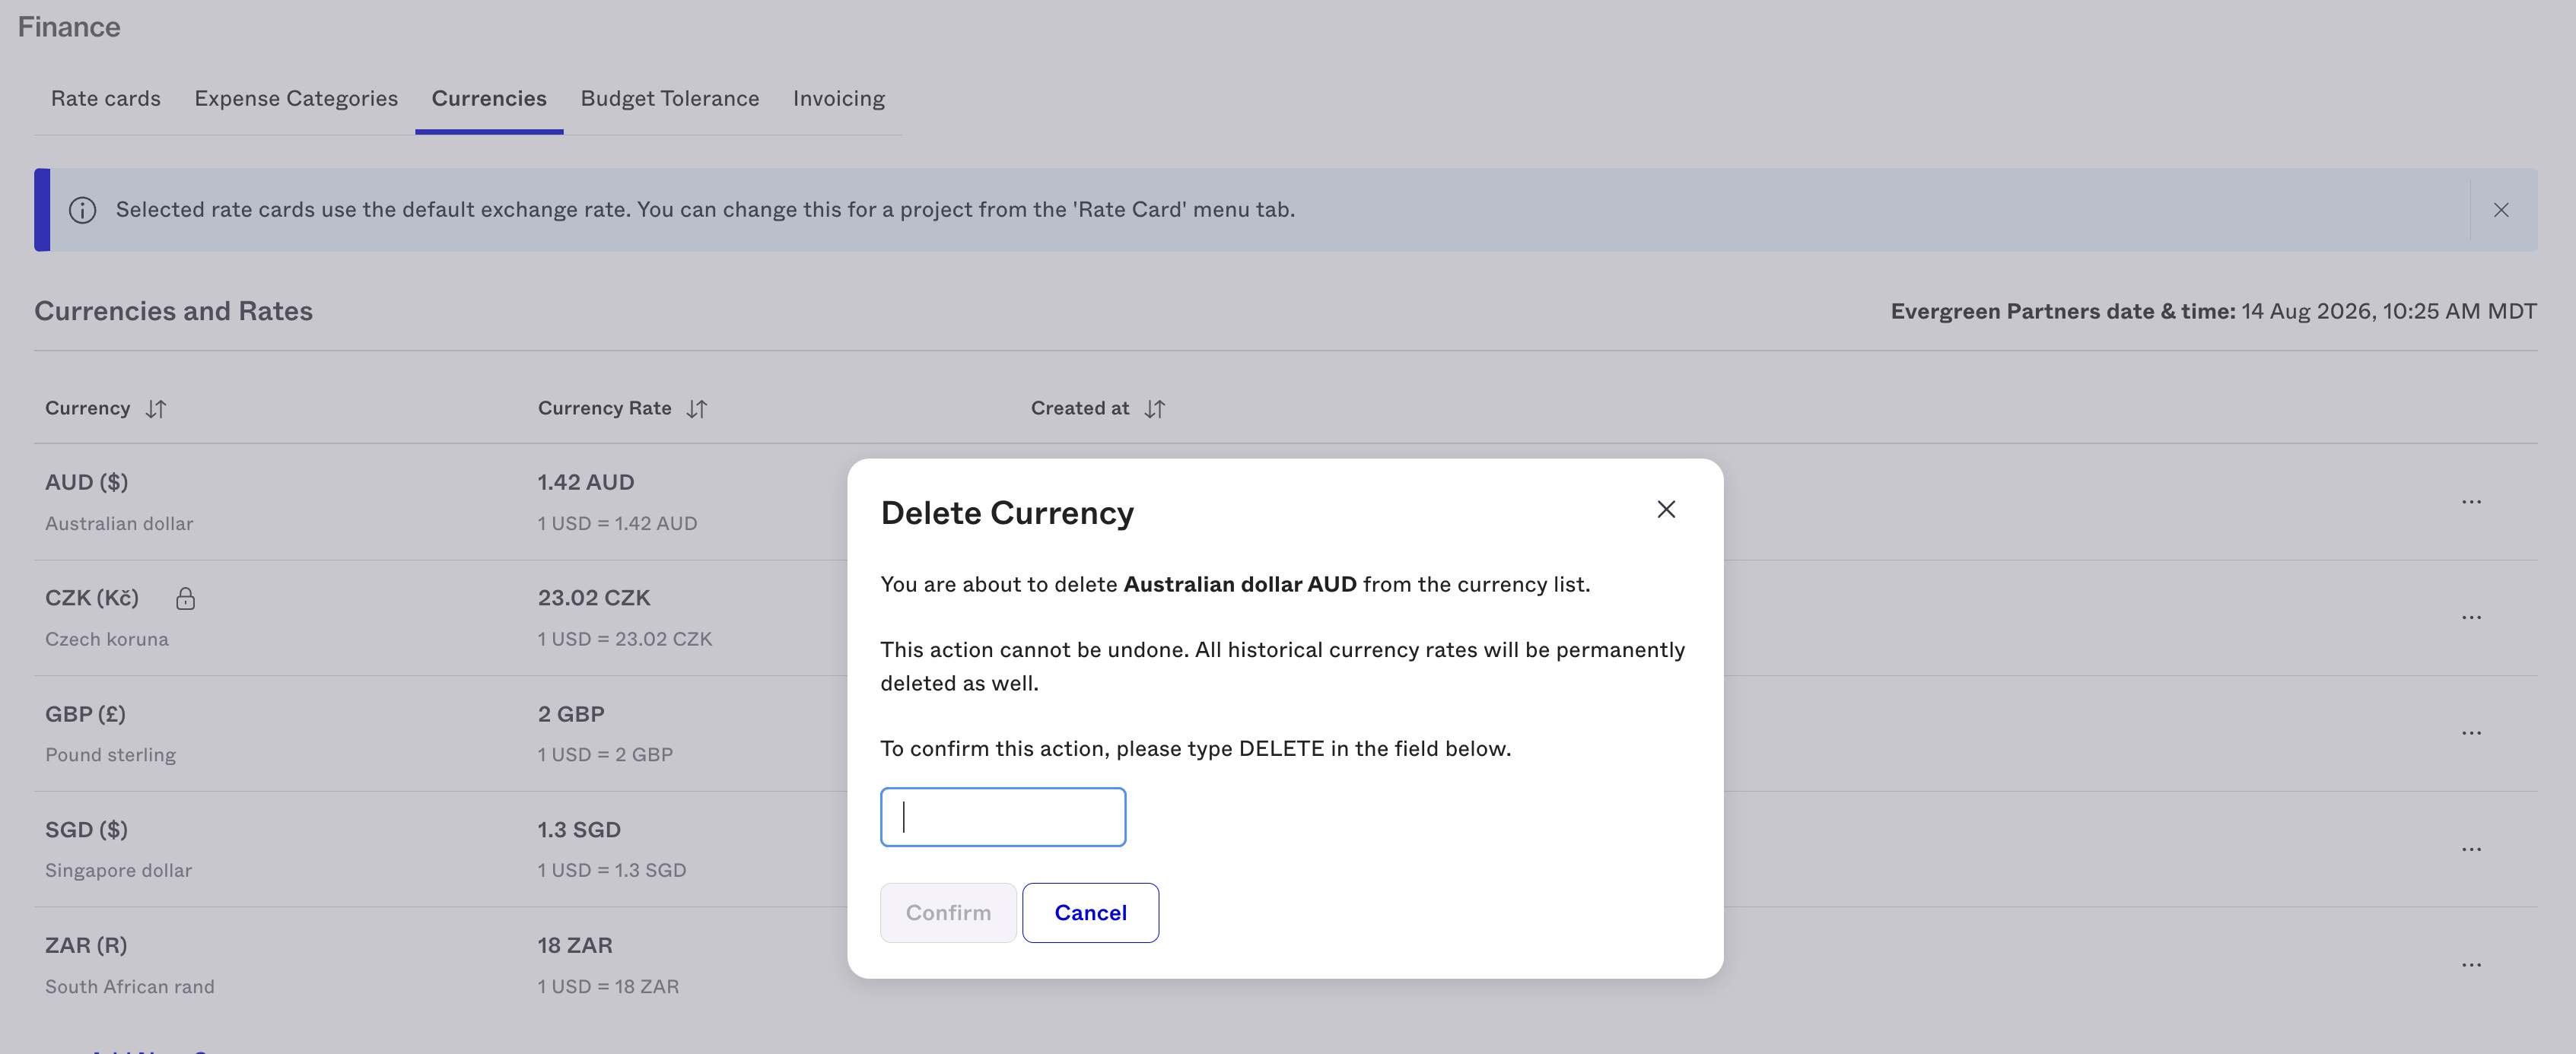The image size is (2576, 1054).
Task: Select the Invoicing tab
Action: pos(839,99)
